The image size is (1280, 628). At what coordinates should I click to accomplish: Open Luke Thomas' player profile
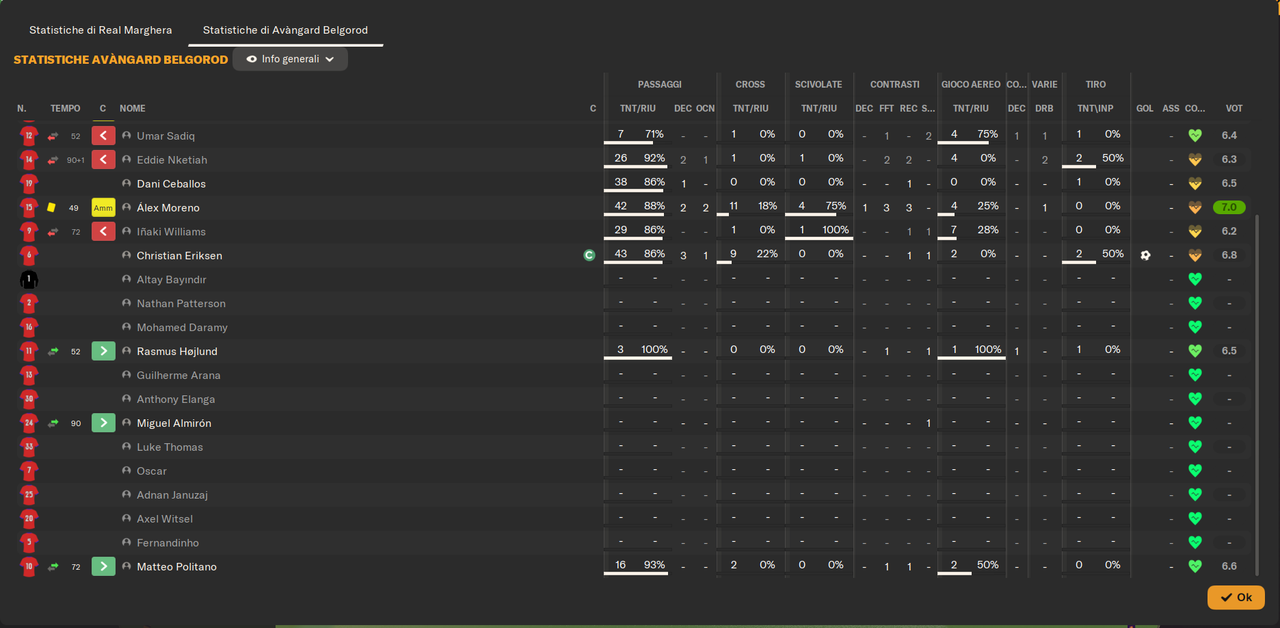pyautogui.click(x=170, y=447)
